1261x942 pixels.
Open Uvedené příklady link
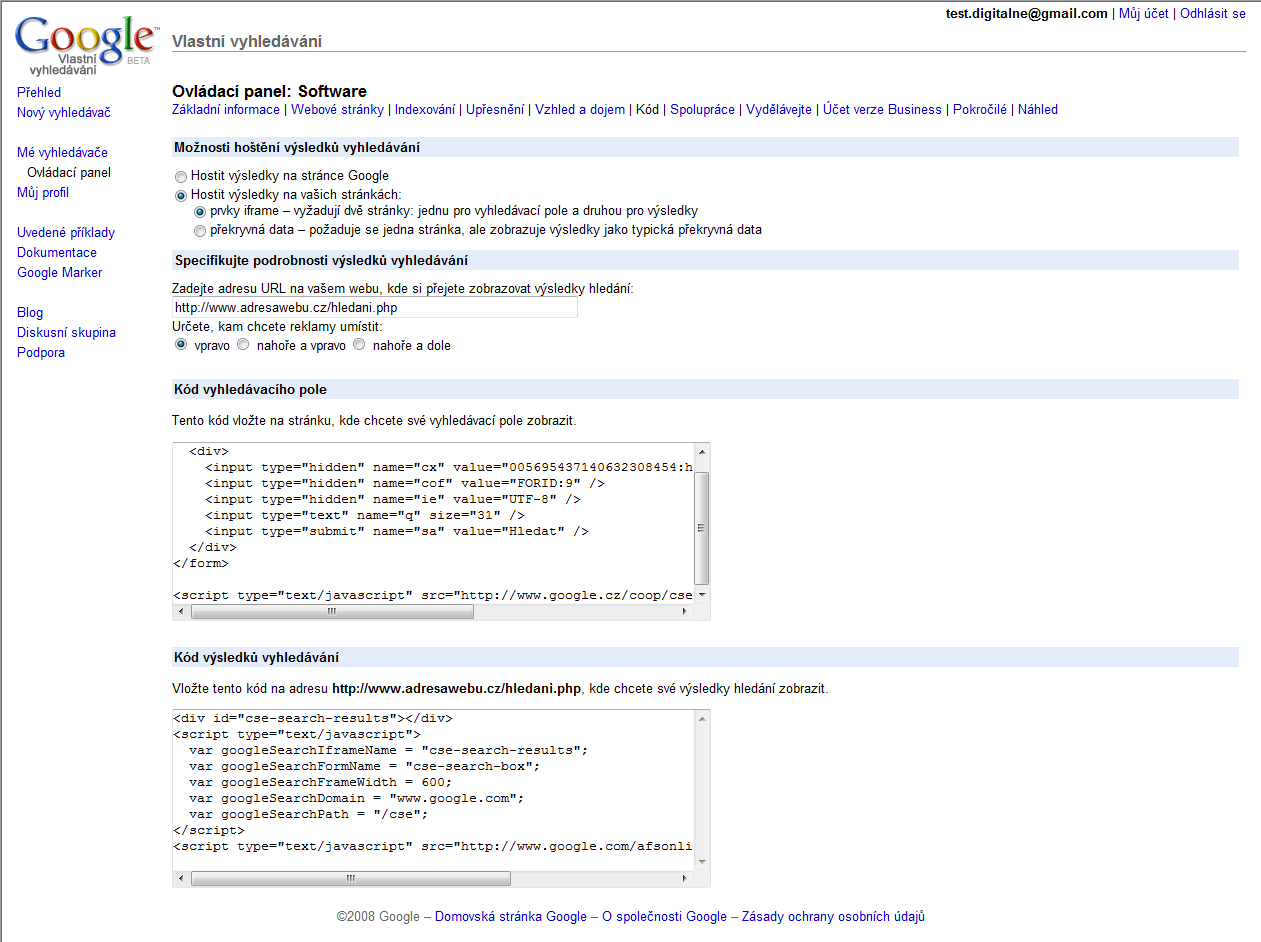point(66,232)
